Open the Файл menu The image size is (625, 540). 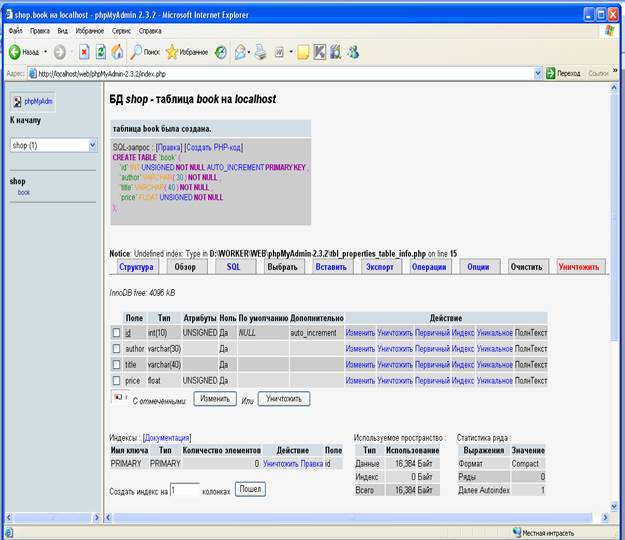click(x=16, y=31)
